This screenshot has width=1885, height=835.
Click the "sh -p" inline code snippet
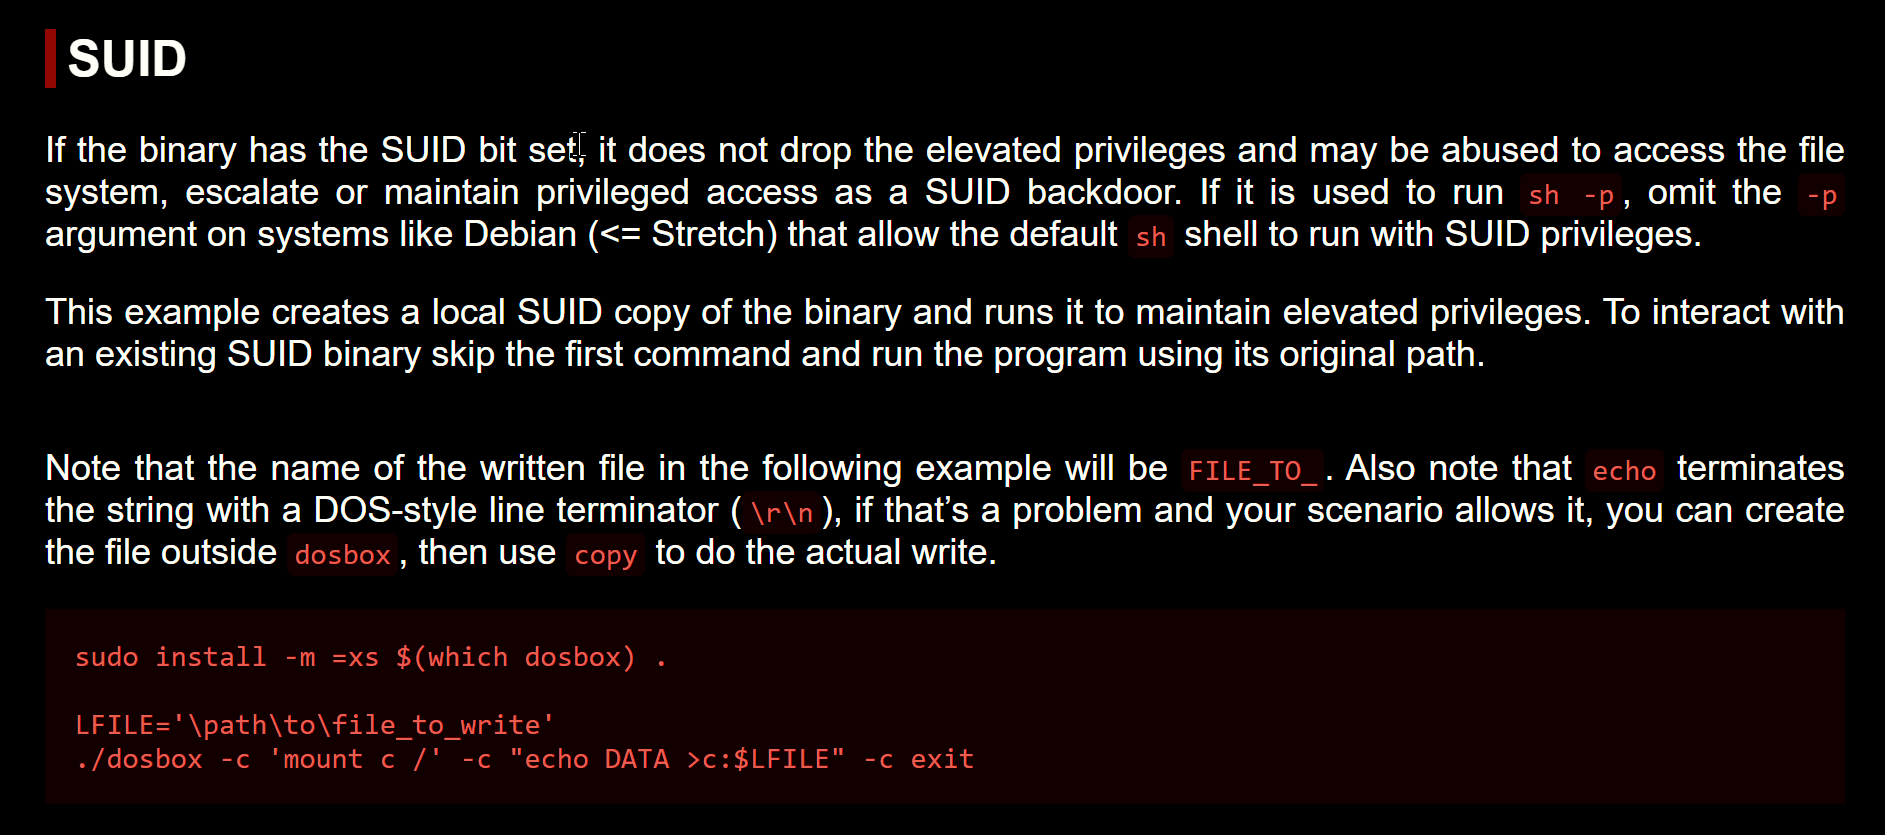coord(1571,195)
